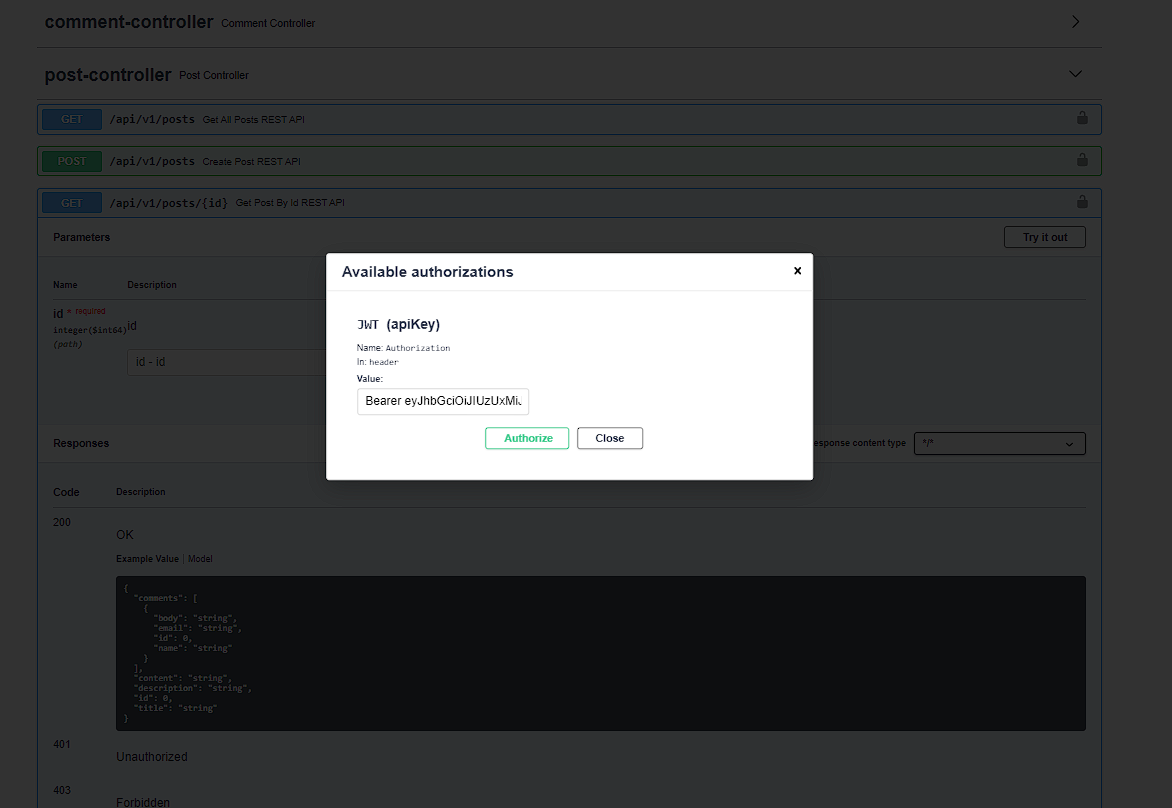Click lock icon on GET /api/v1/posts row
The width and height of the screenshot is (1172, 808).
pyautogui.click(x=1082, y=119)
